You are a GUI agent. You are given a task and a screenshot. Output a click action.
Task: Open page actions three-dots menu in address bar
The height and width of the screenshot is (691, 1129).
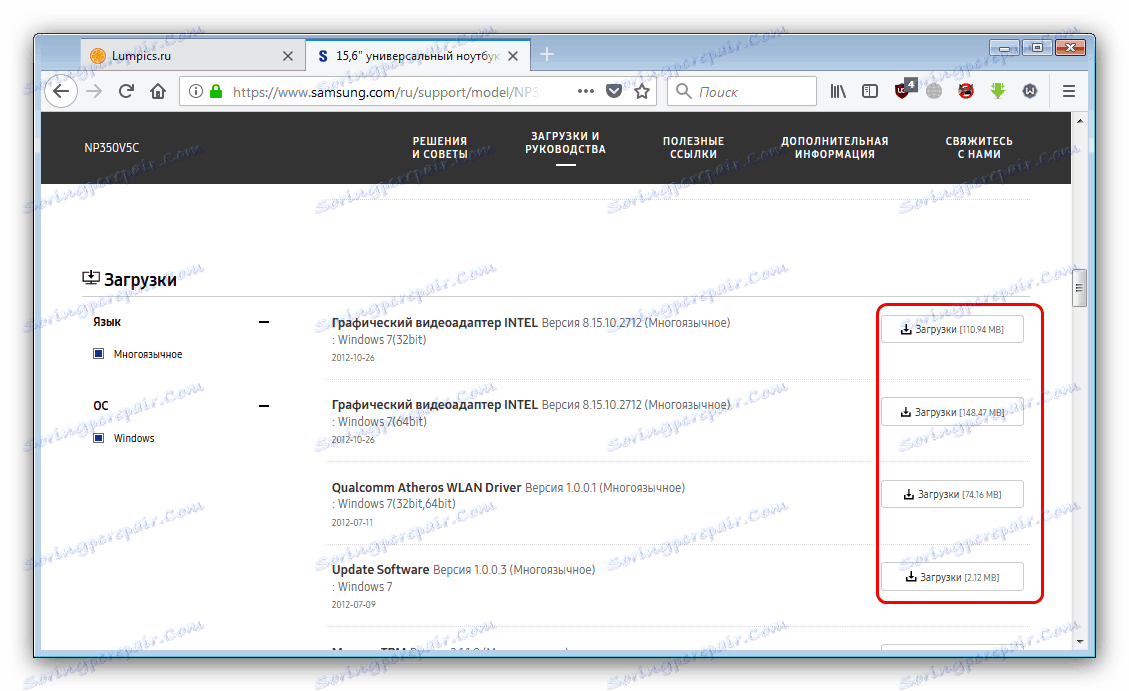pos(586,91)
